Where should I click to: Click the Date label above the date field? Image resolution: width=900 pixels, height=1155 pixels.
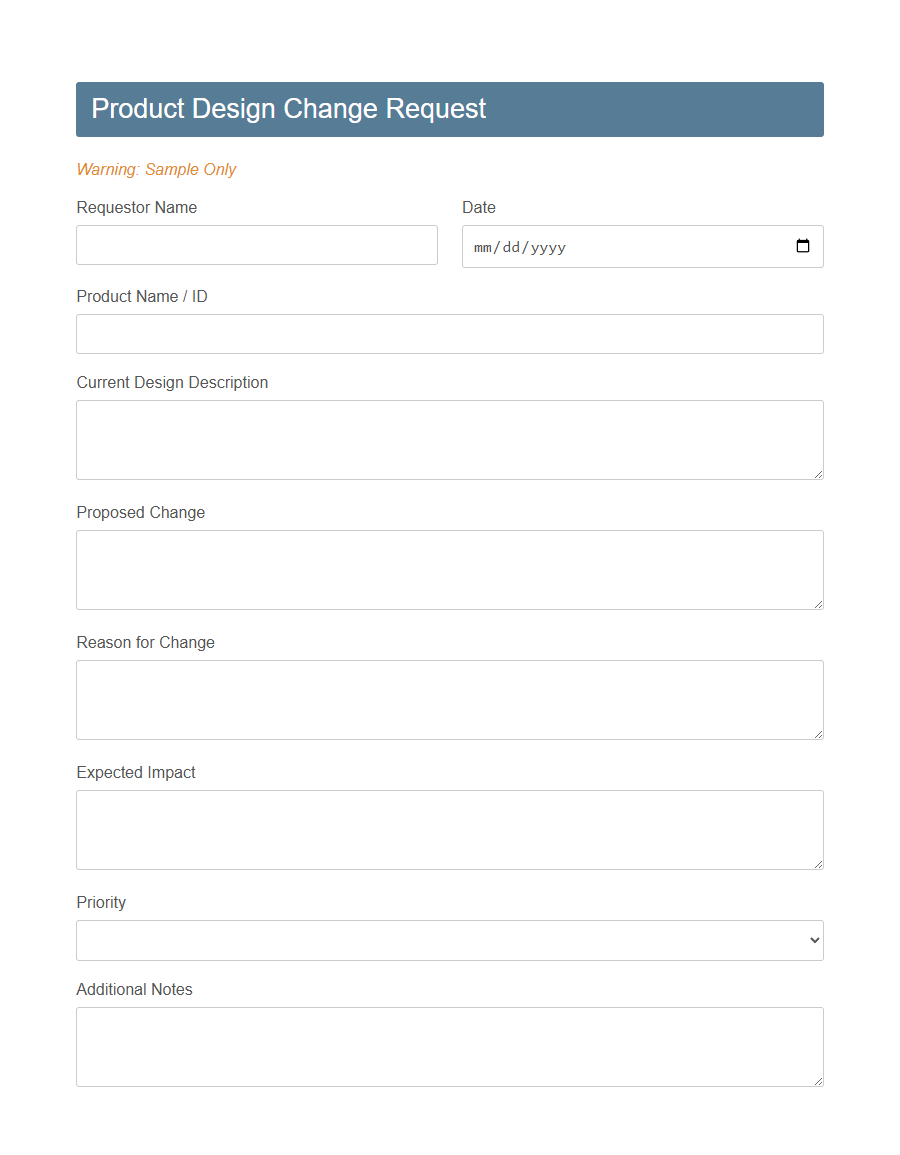[478, 207]
